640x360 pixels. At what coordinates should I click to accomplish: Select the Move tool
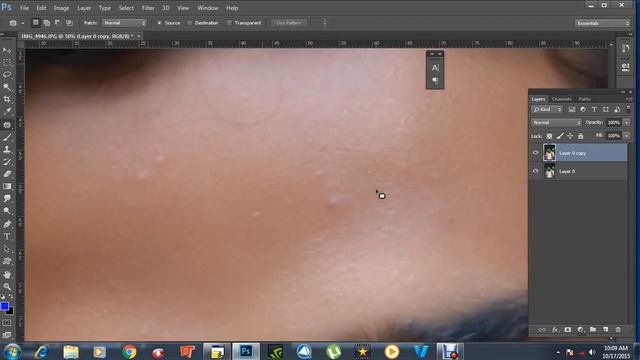[7, 51]
